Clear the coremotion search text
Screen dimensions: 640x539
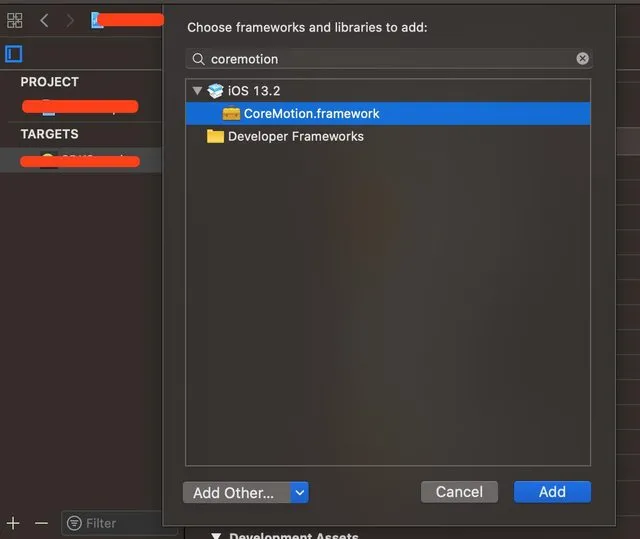(582, 58)
